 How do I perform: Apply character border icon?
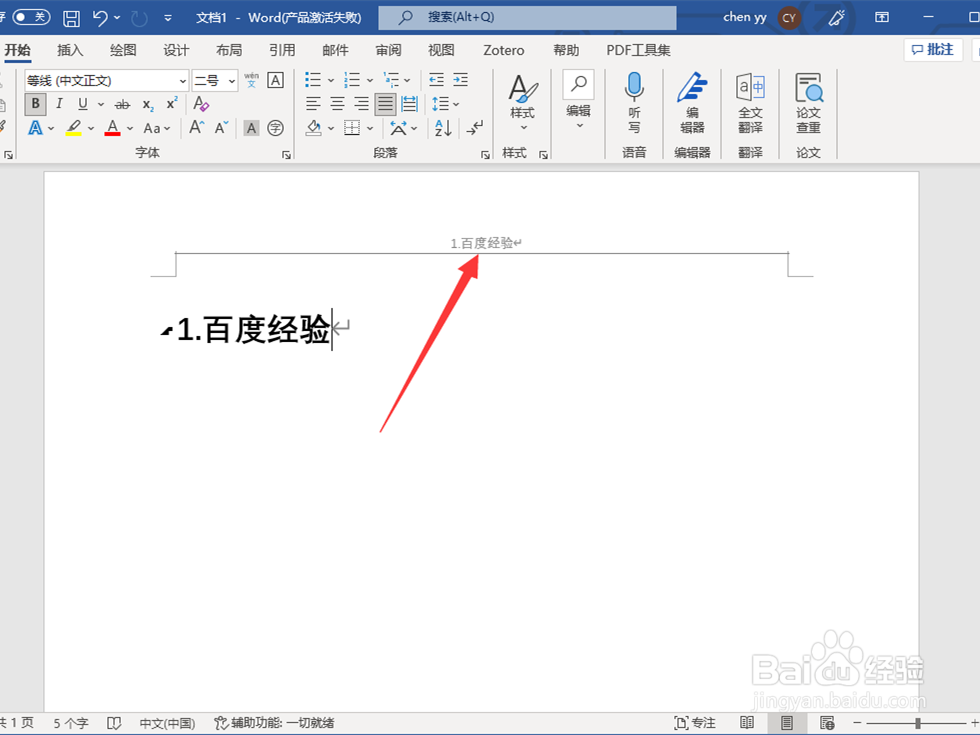click(x=275, y=80)
